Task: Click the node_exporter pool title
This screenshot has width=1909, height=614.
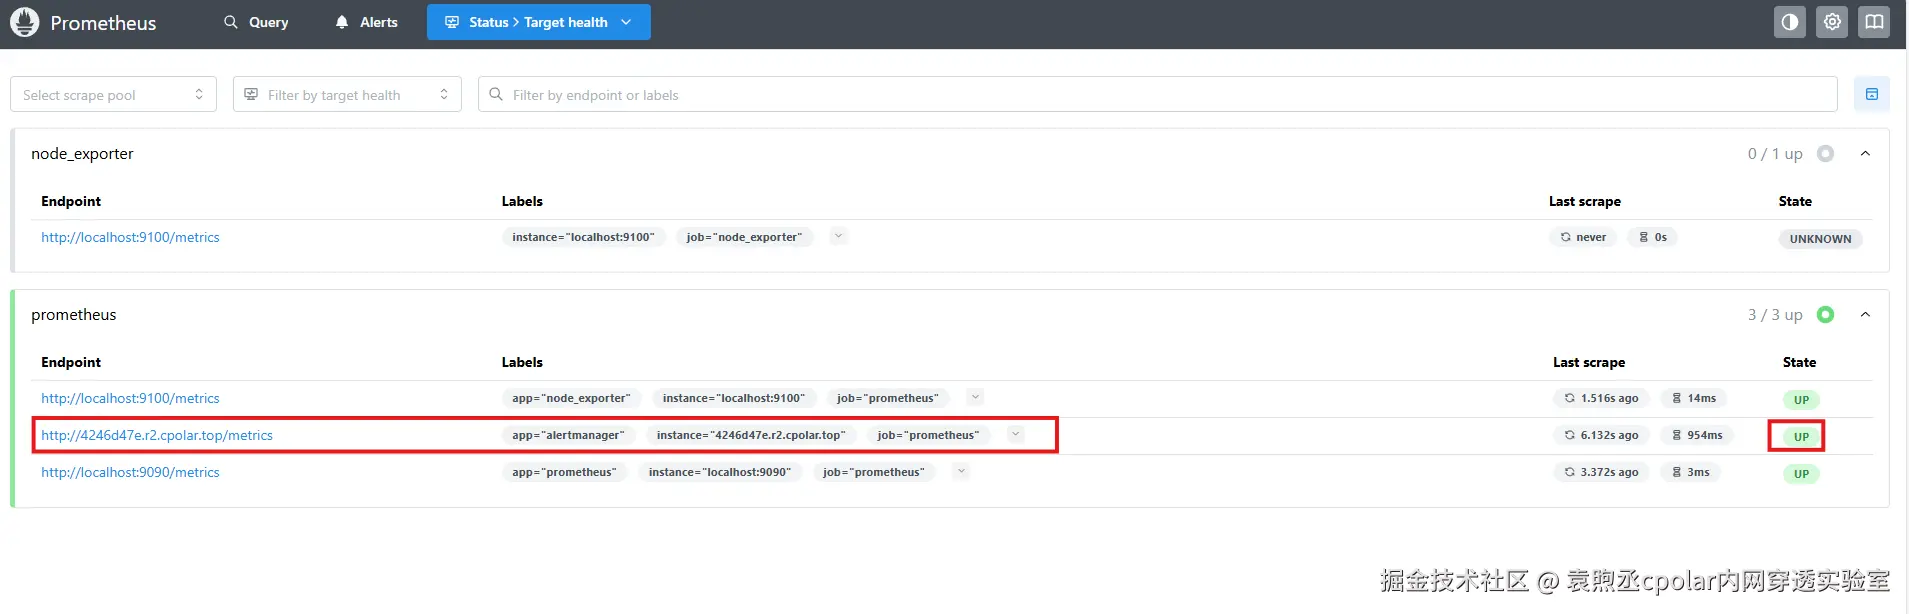Action: 82,154
